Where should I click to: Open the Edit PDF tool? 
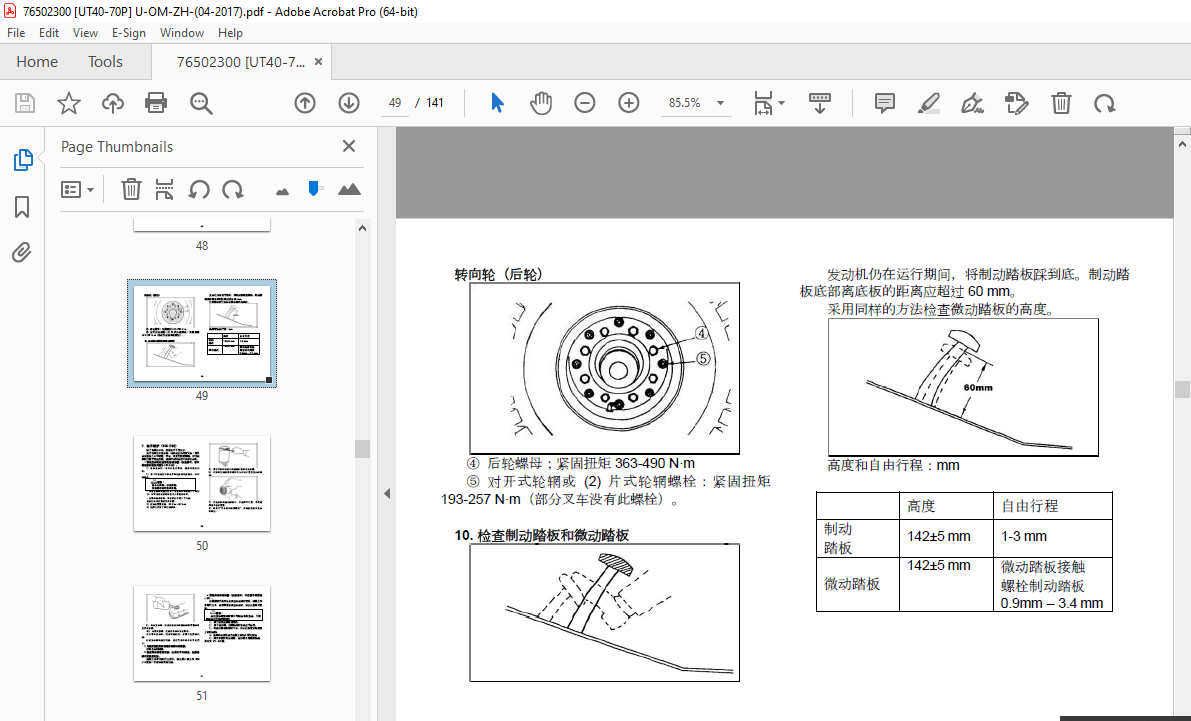click(x=1016, y=103)
